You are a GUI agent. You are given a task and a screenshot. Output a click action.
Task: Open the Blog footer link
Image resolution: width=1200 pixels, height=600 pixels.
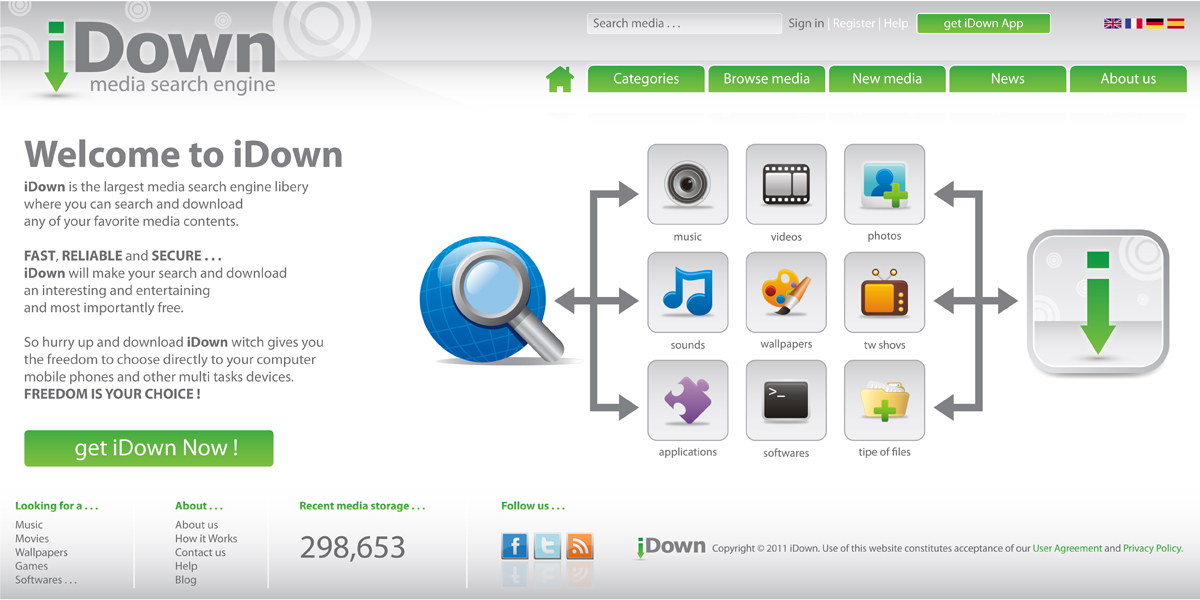186,580
